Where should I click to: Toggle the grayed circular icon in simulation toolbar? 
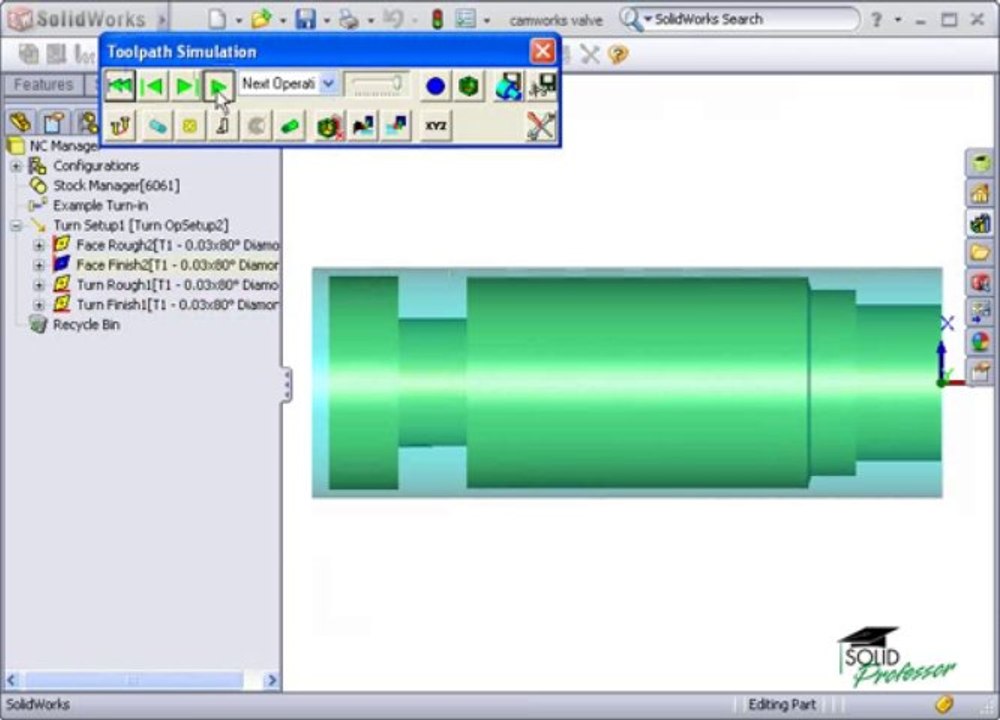(256, 126)
